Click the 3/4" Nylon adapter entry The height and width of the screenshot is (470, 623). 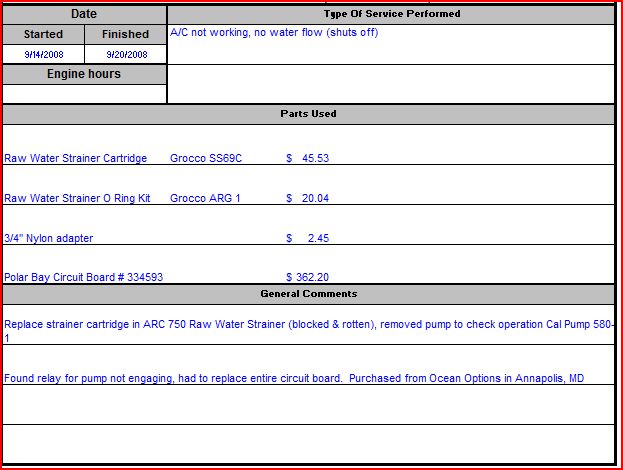coord(48,238)
